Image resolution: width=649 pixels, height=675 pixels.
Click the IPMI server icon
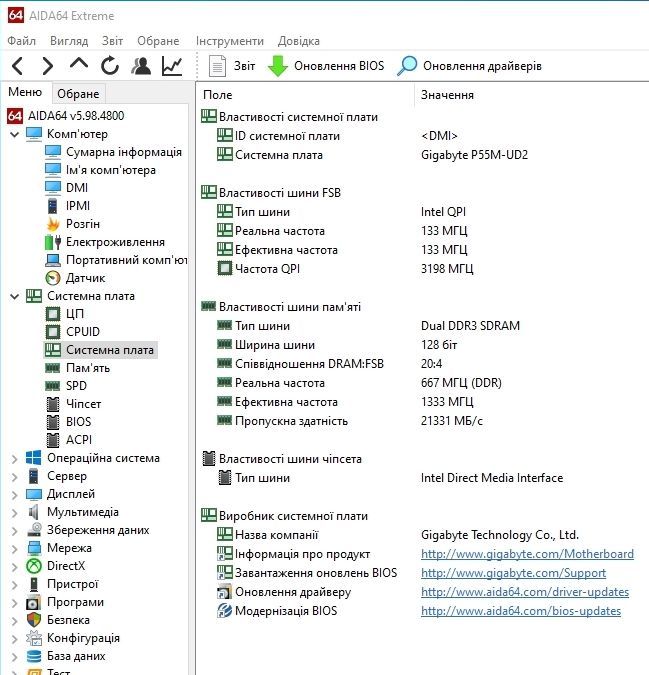53,206
